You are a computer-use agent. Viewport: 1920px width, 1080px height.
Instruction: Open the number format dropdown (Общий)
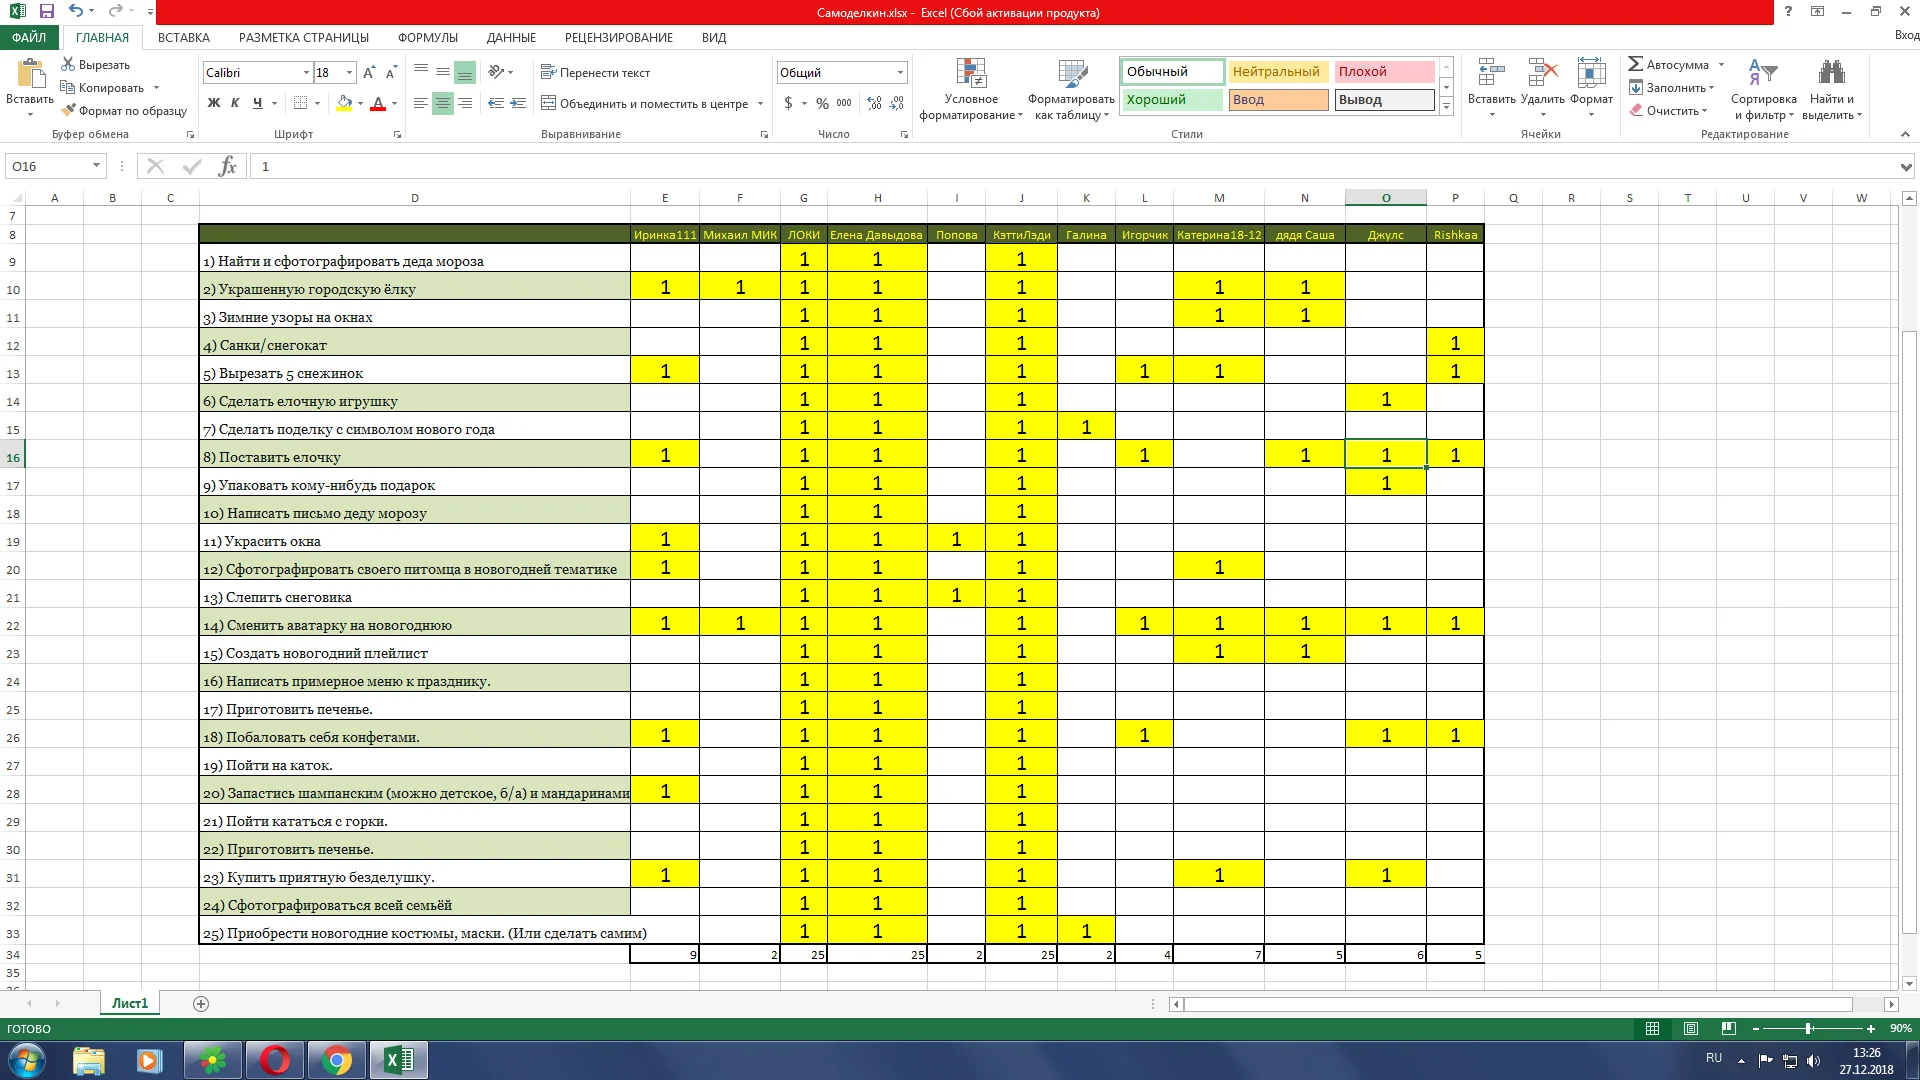[900, 73]
